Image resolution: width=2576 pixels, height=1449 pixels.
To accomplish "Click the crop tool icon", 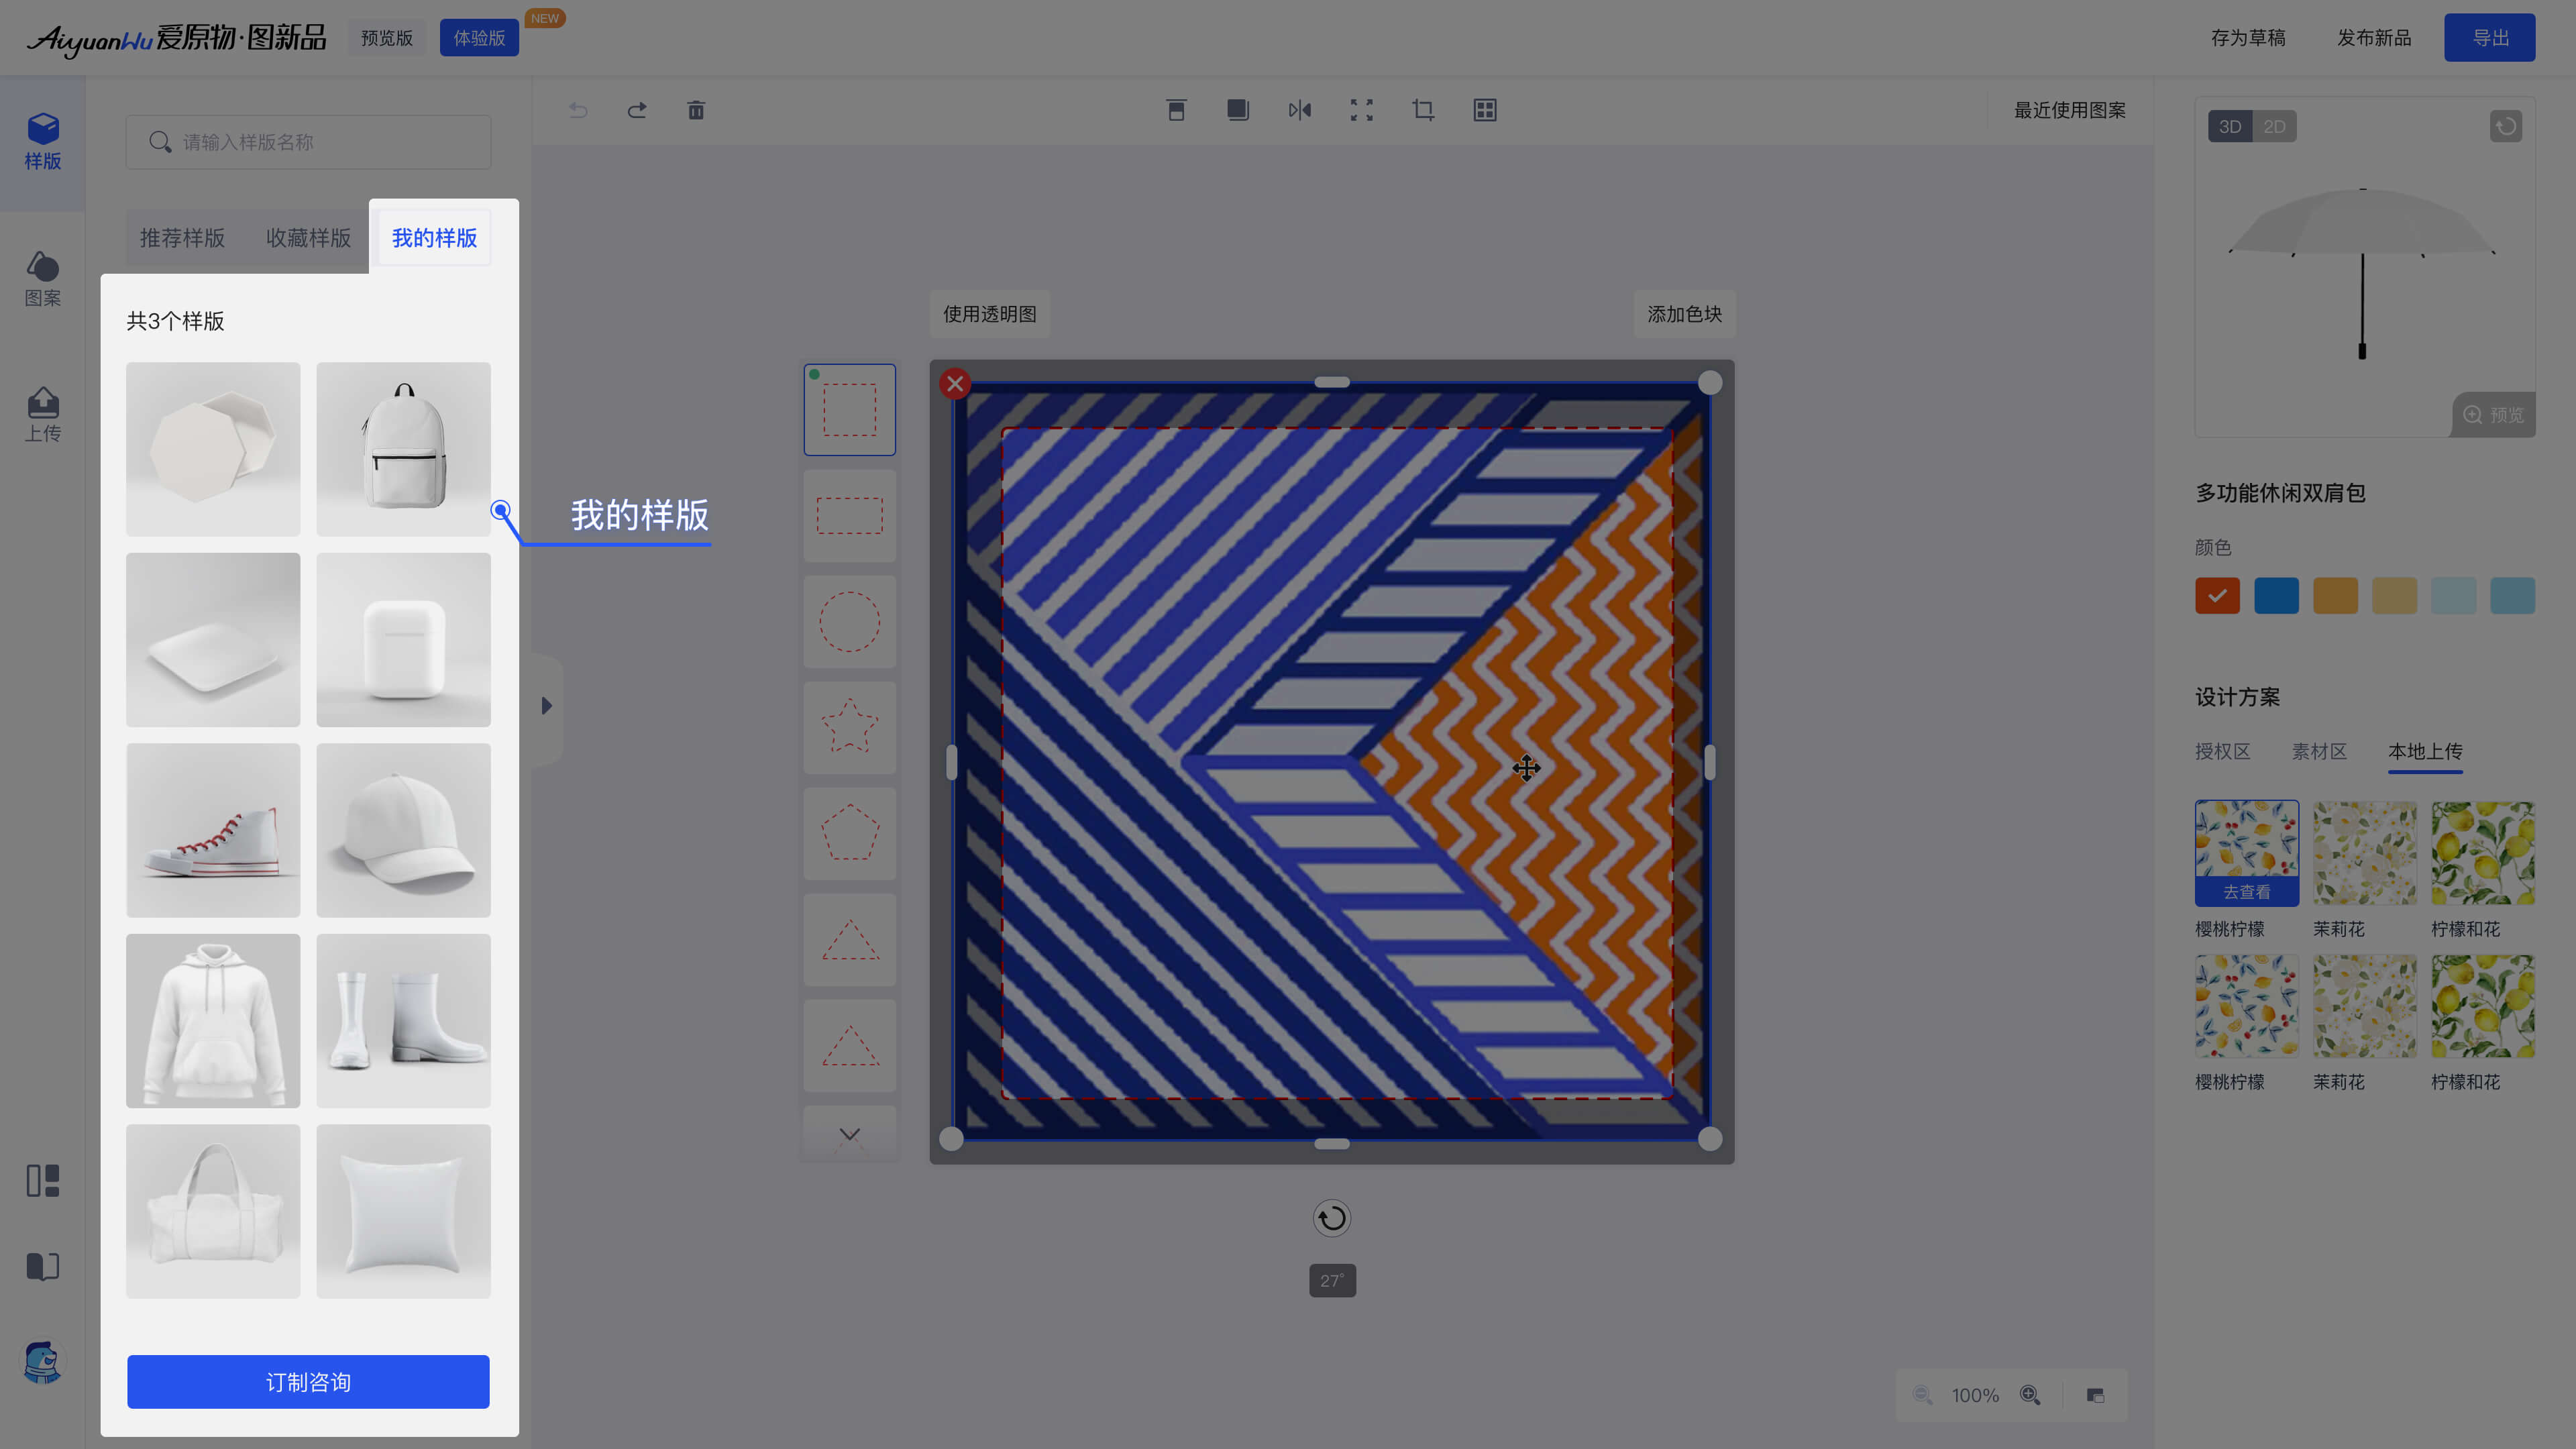I will [x=1423, y=110].
